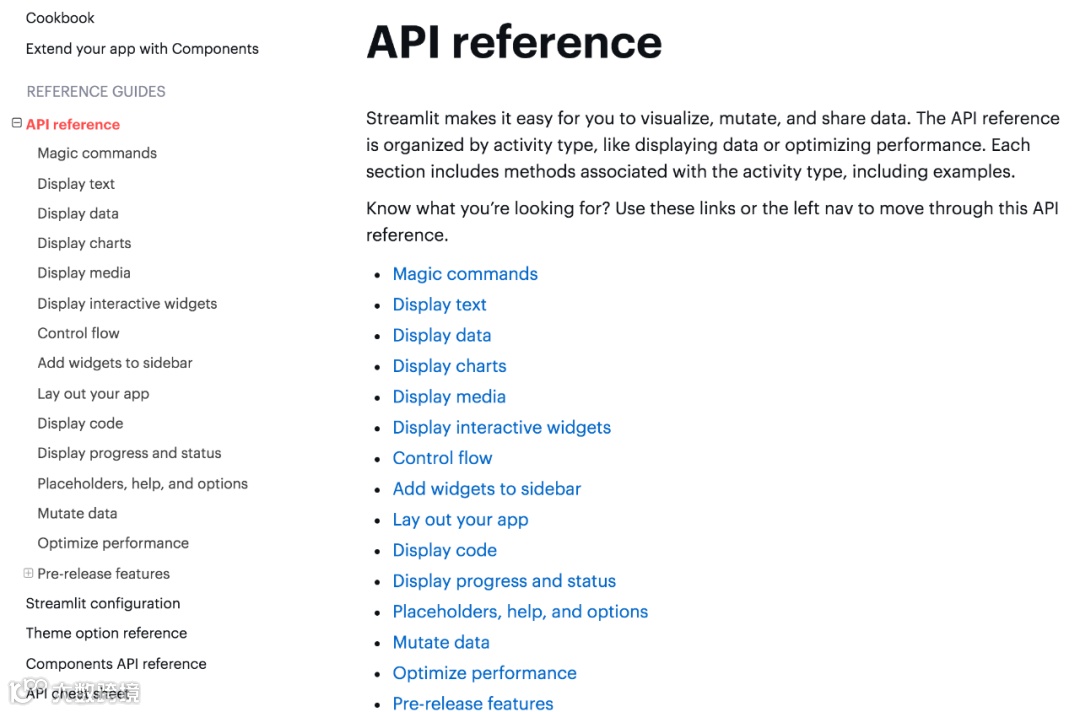
Task: Expand Pre-release features in sidebar
Action: tap(28, 573)
